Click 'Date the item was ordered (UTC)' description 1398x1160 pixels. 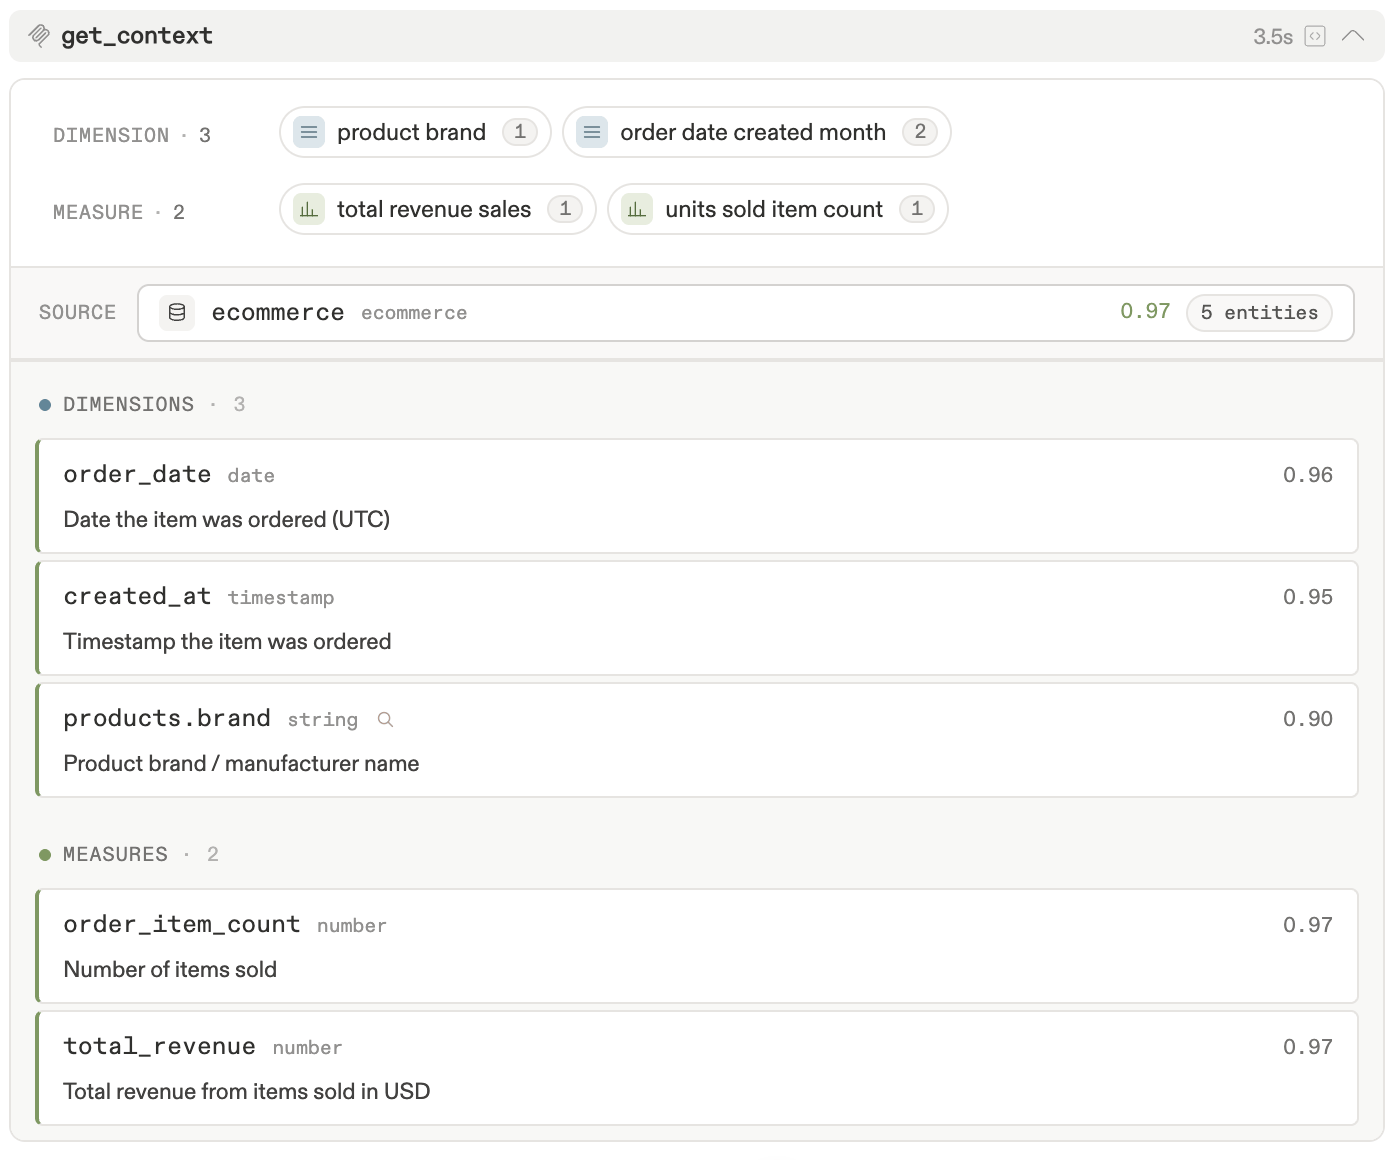(x=227, y=520)
